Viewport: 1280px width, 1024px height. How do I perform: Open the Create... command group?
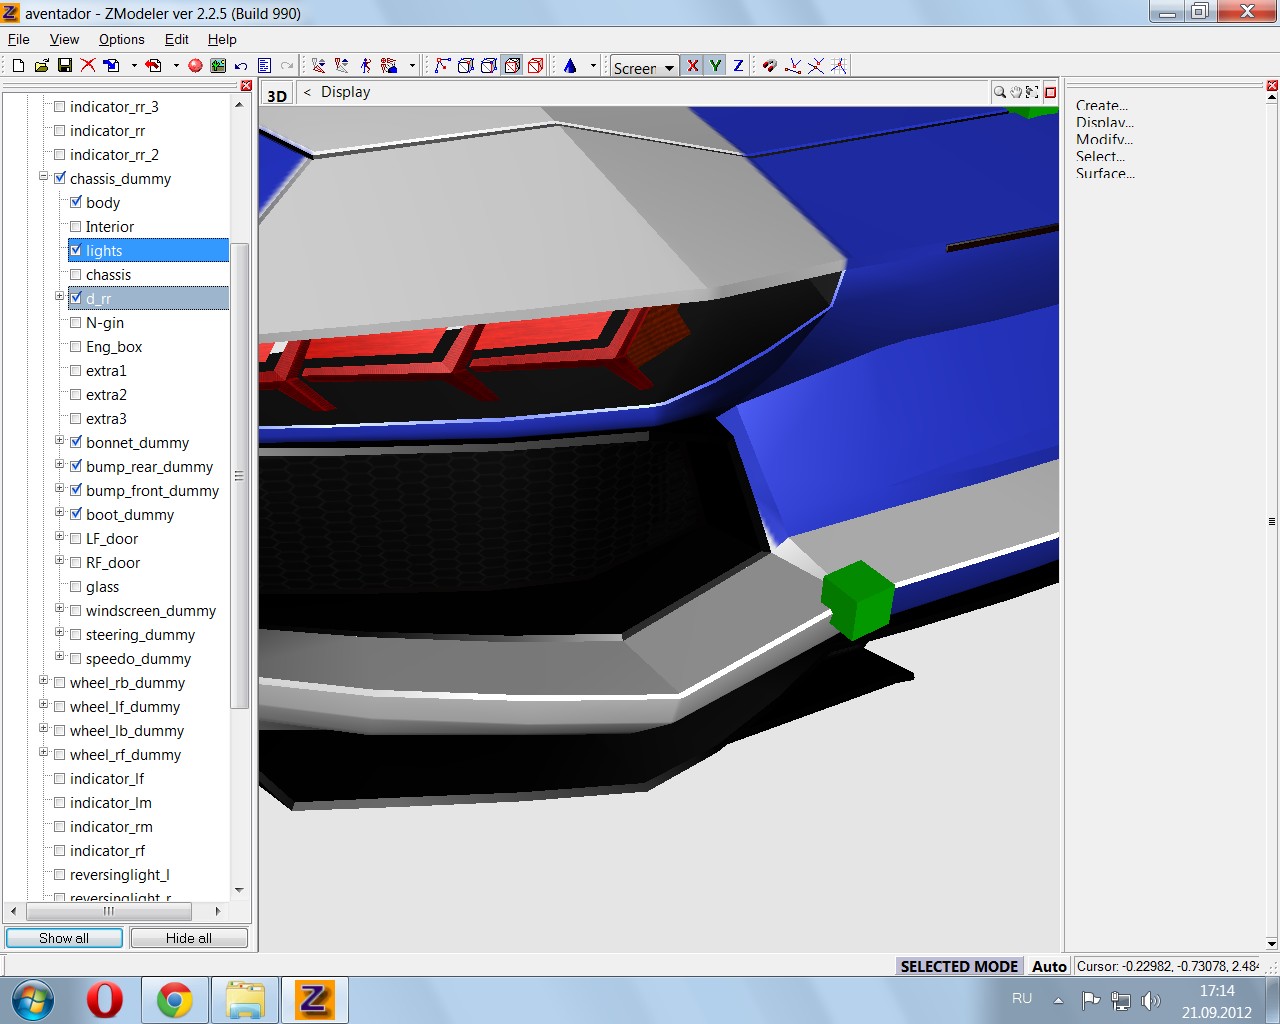click(x=1102, y=105)
